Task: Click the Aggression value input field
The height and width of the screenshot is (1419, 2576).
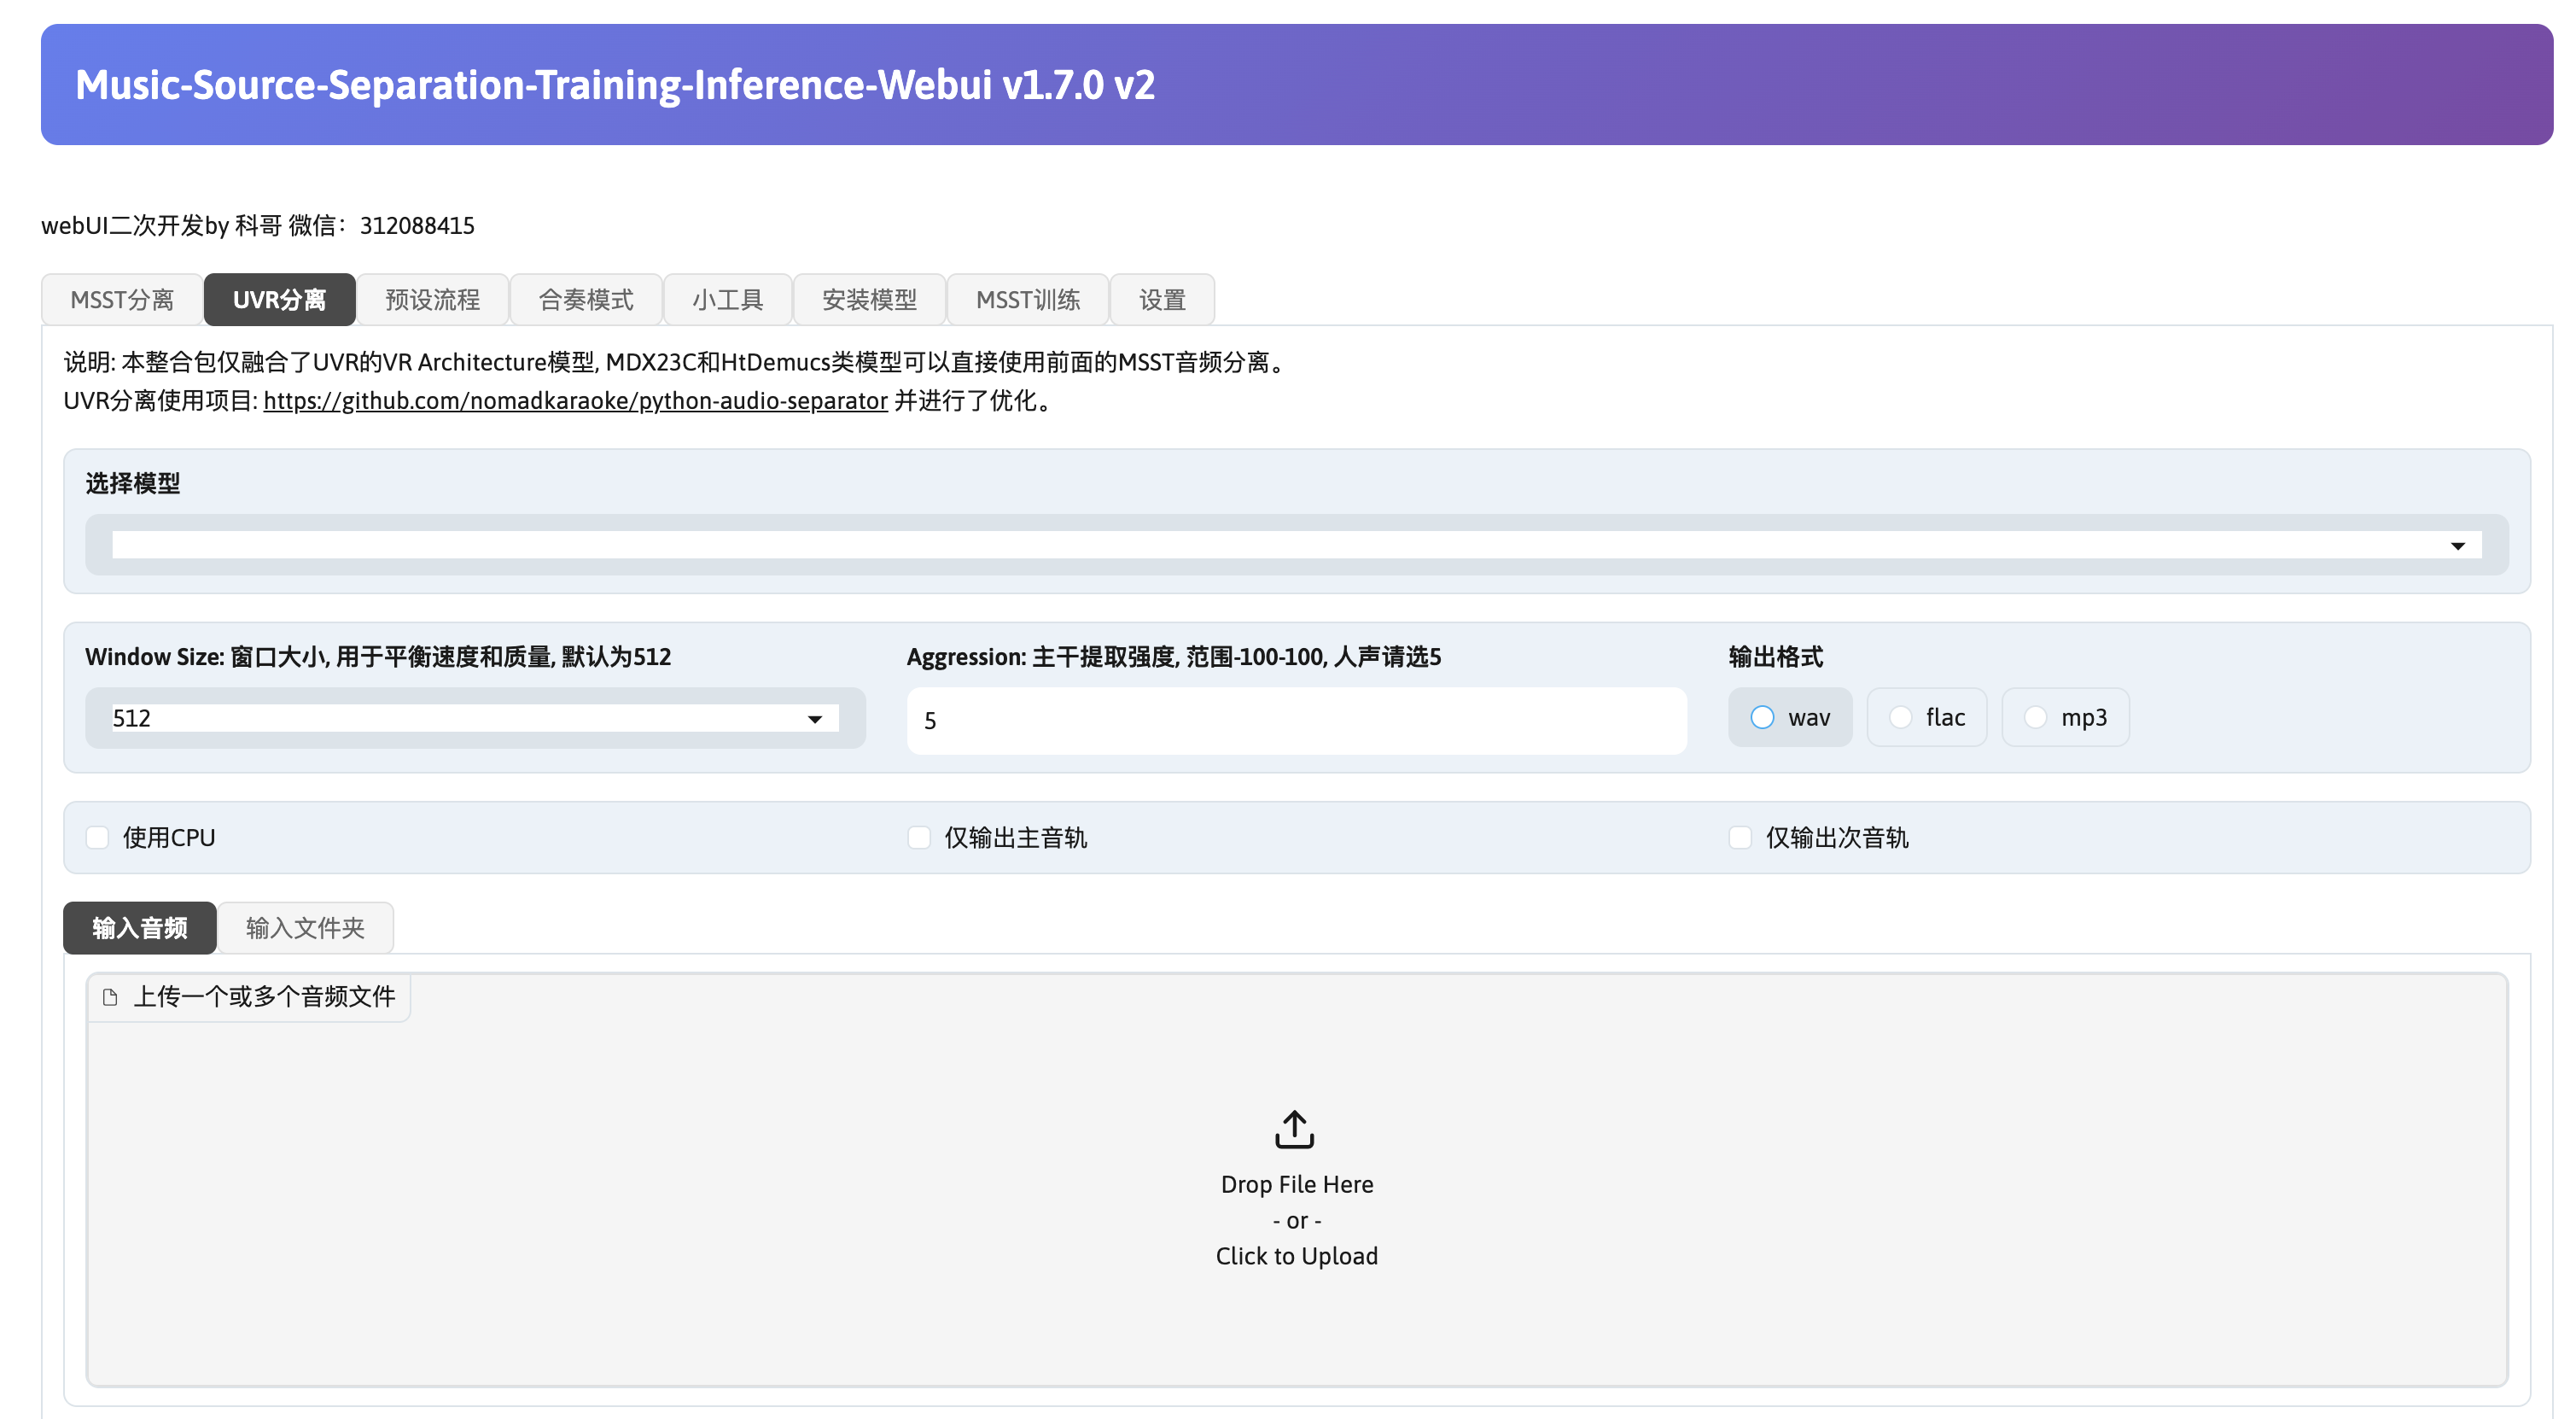Action: pyautogui.click(x=1296, y=721)
